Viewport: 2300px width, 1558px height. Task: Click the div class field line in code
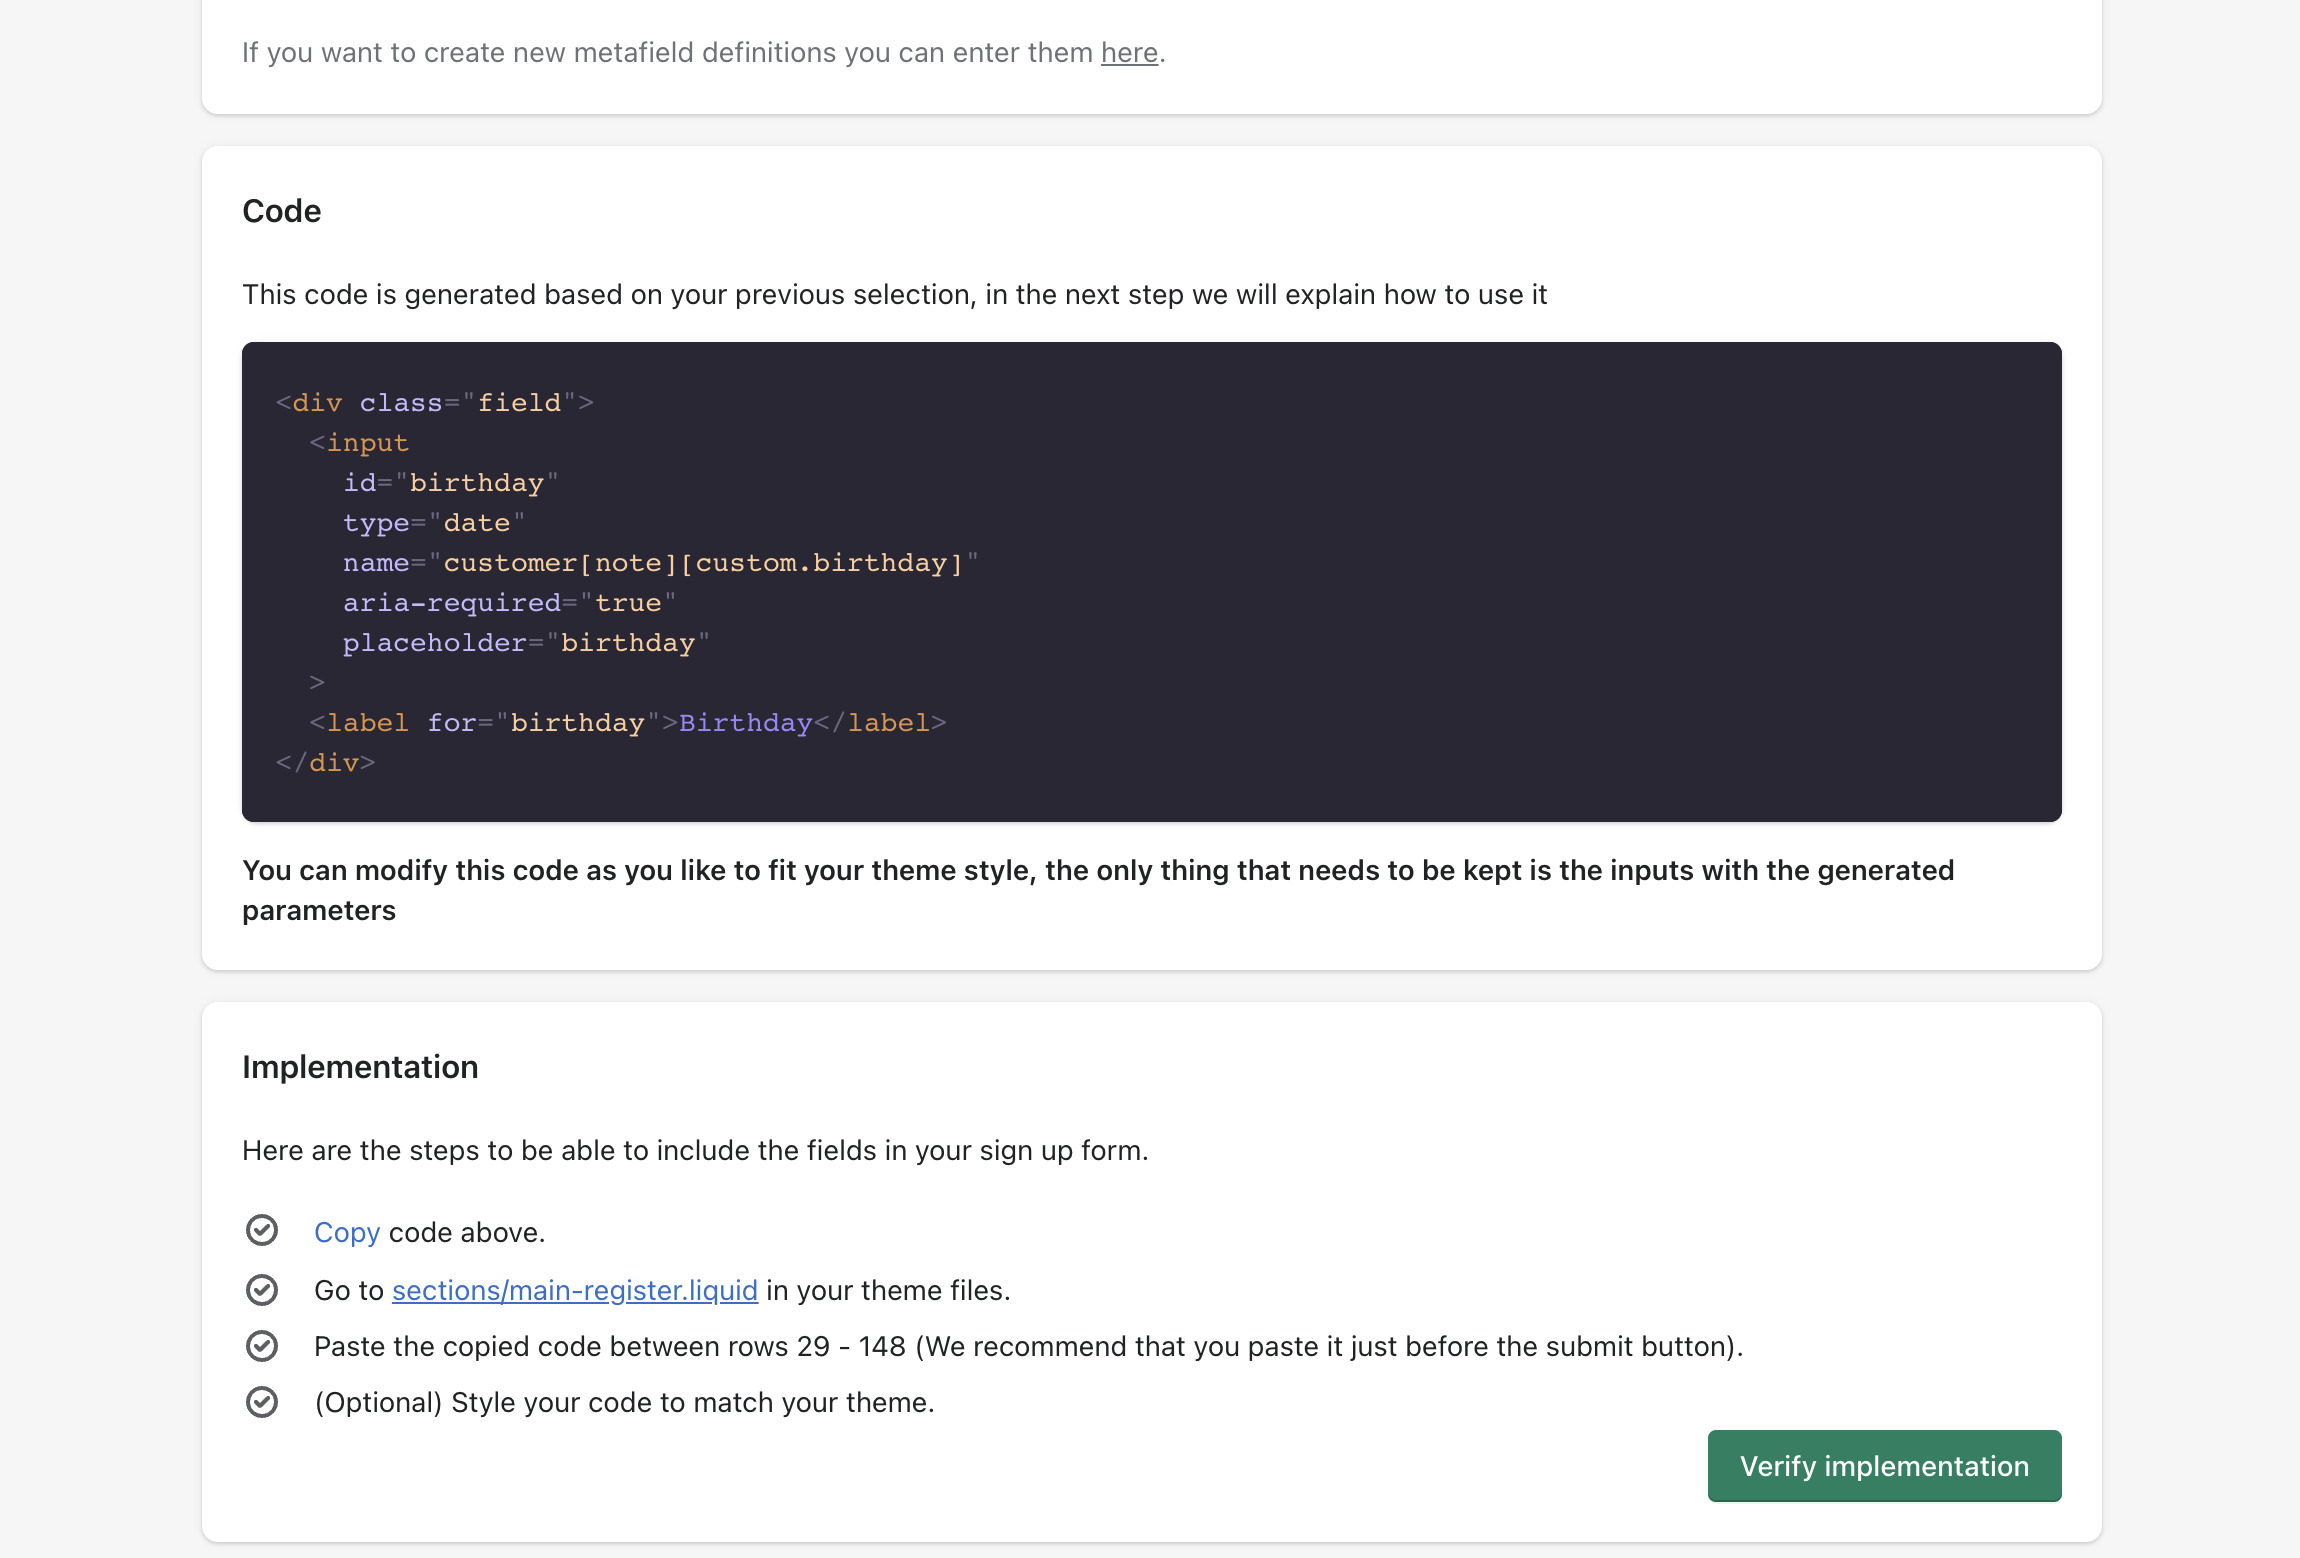[x=434, y=402]
